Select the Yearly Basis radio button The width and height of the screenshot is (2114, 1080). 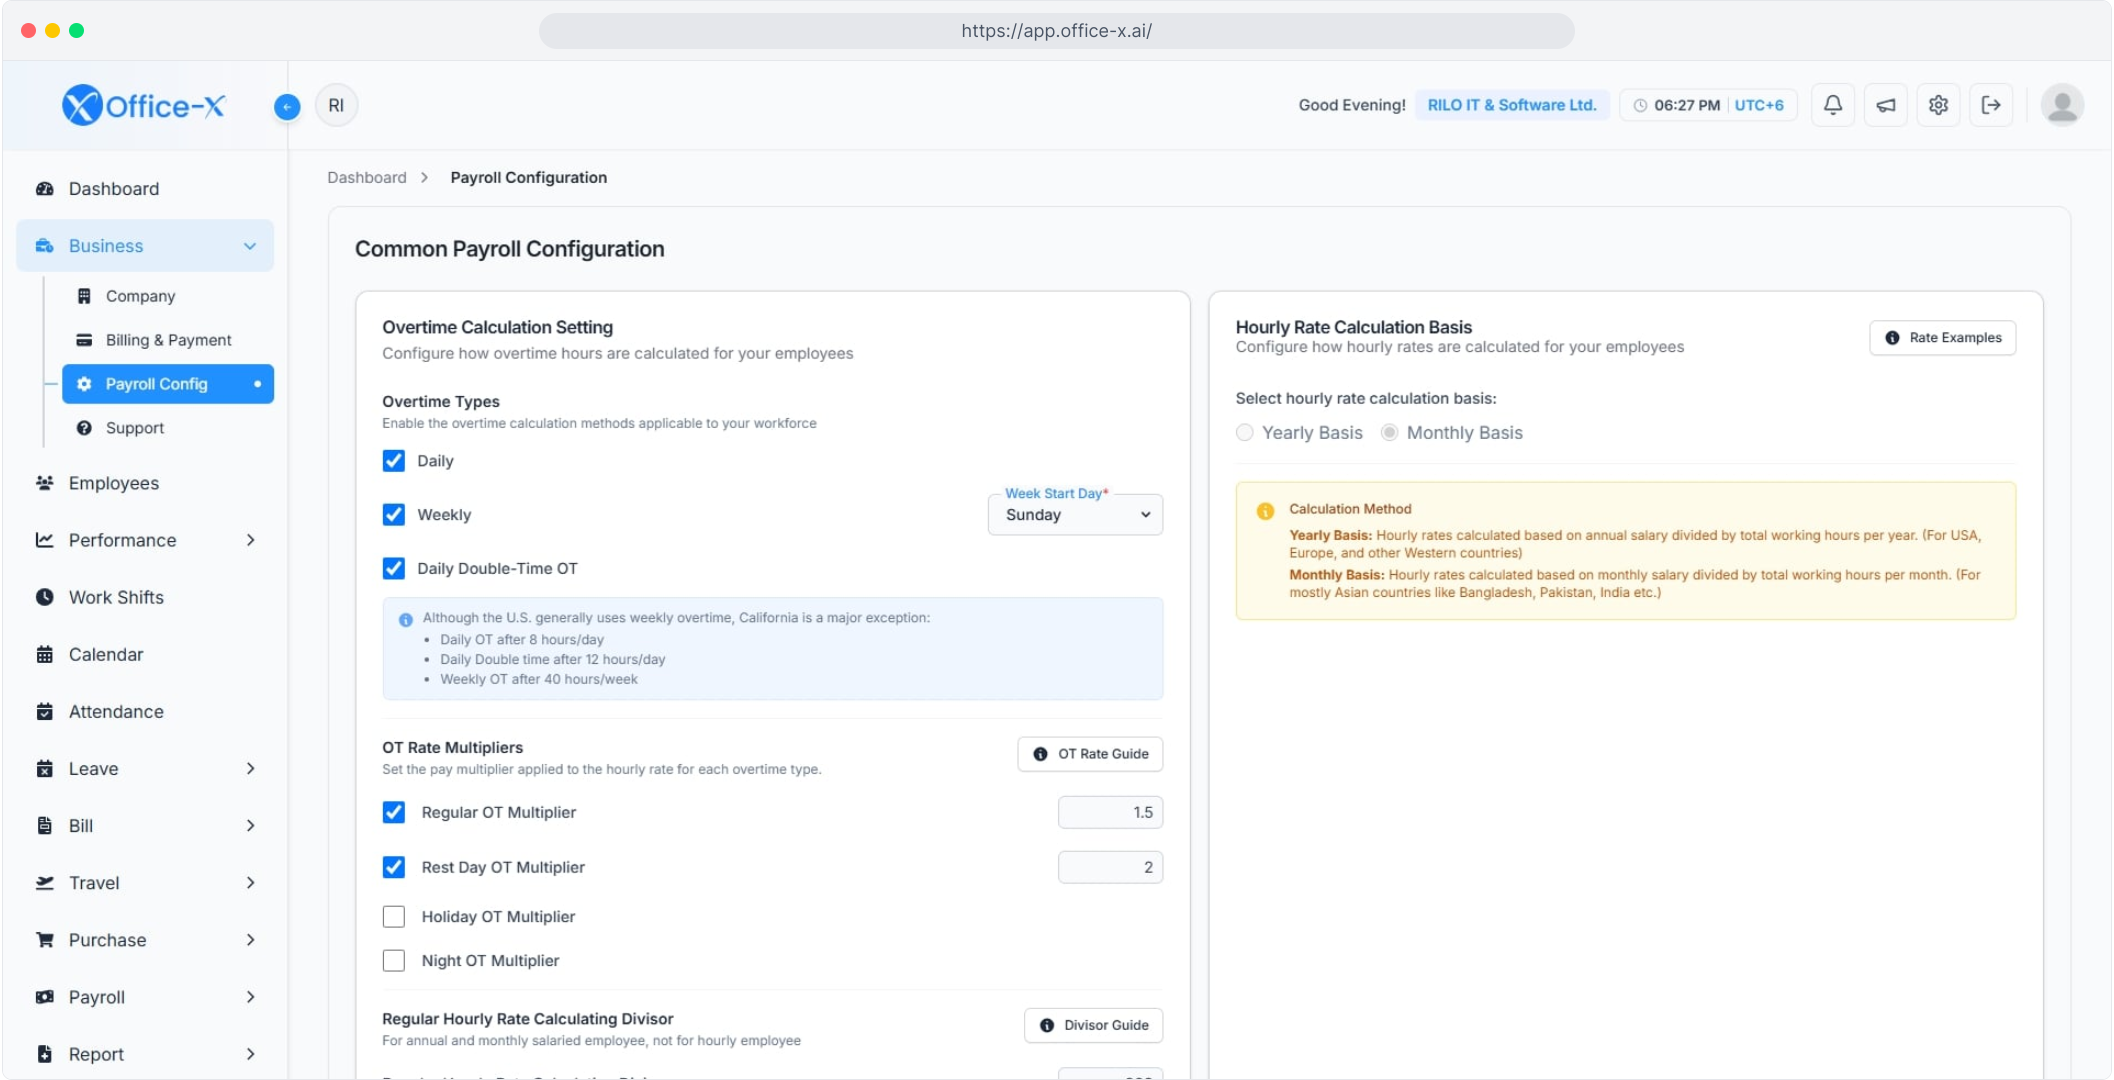(x=1245, y=433)
